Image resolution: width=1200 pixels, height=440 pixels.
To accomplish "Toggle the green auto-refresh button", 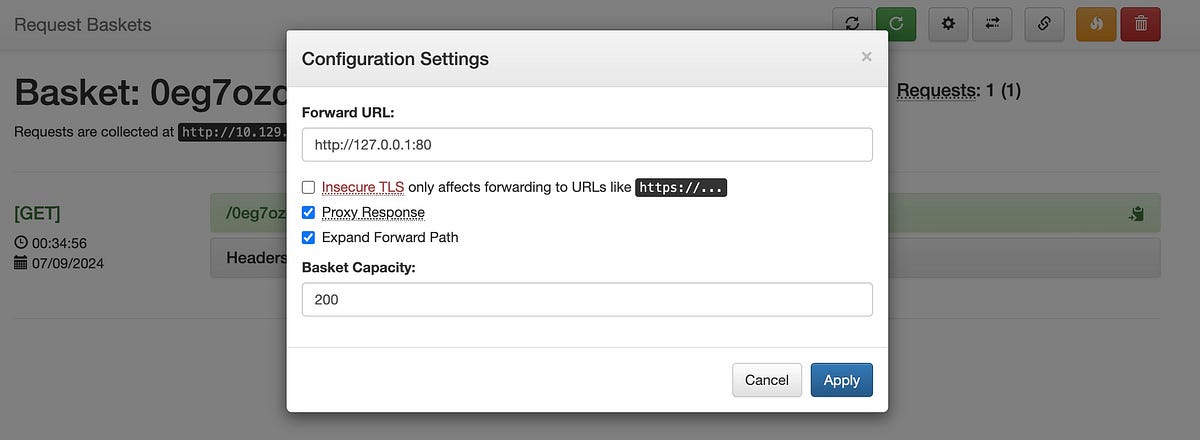I will pos(896,24).
